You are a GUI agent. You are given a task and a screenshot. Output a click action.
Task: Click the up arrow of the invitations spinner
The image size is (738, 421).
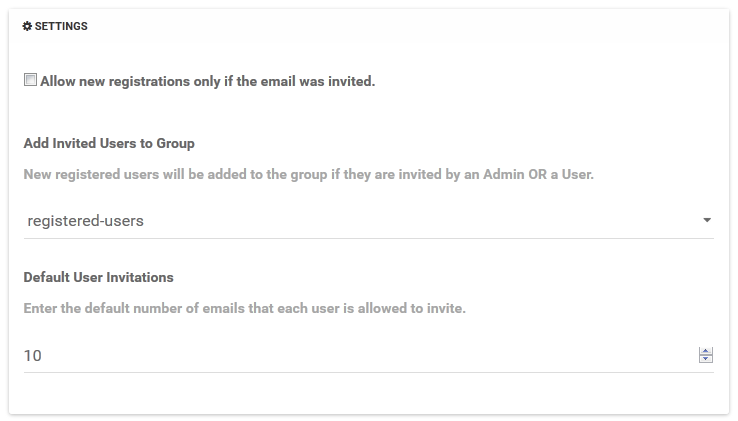pyautogui.click(x=706, y=351)
